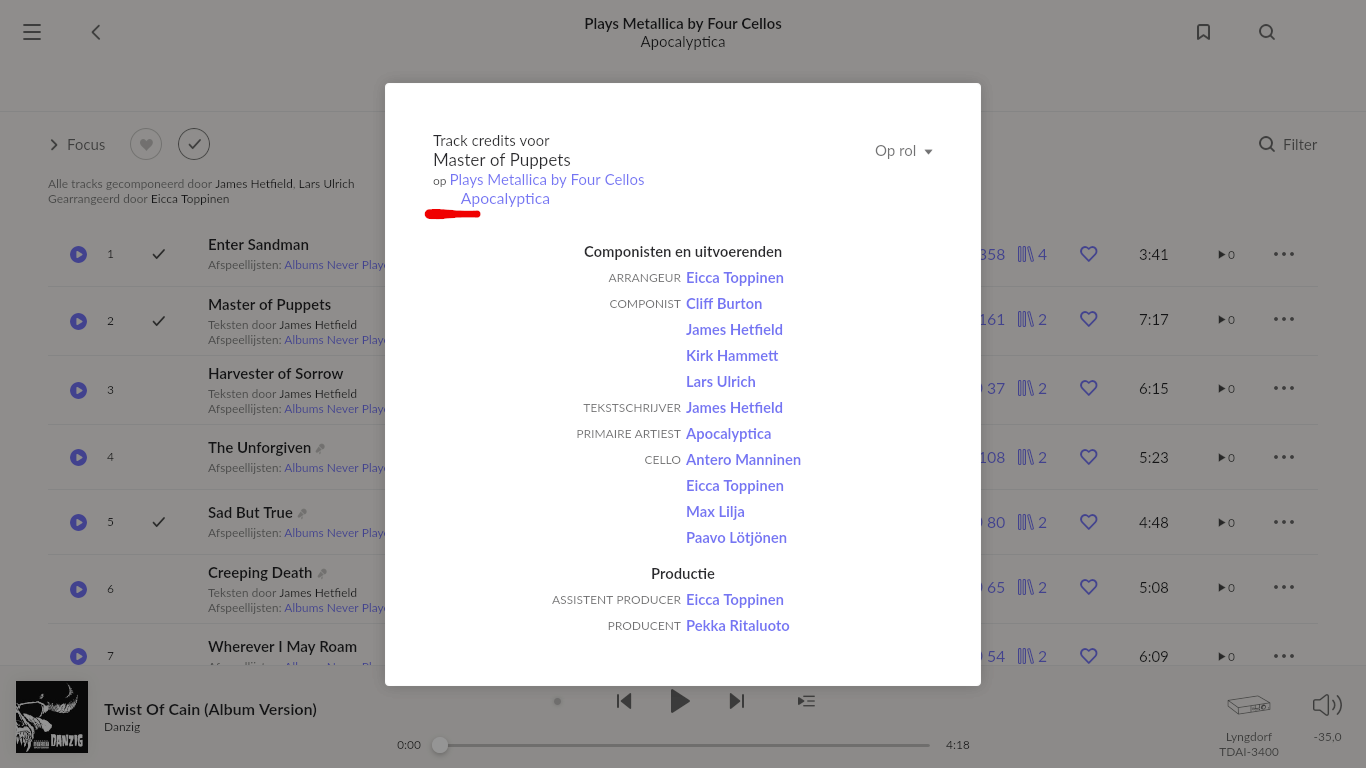1366x768 pixels.
Task: Go back with the arrow icon
Action: (x=96, y=32)
